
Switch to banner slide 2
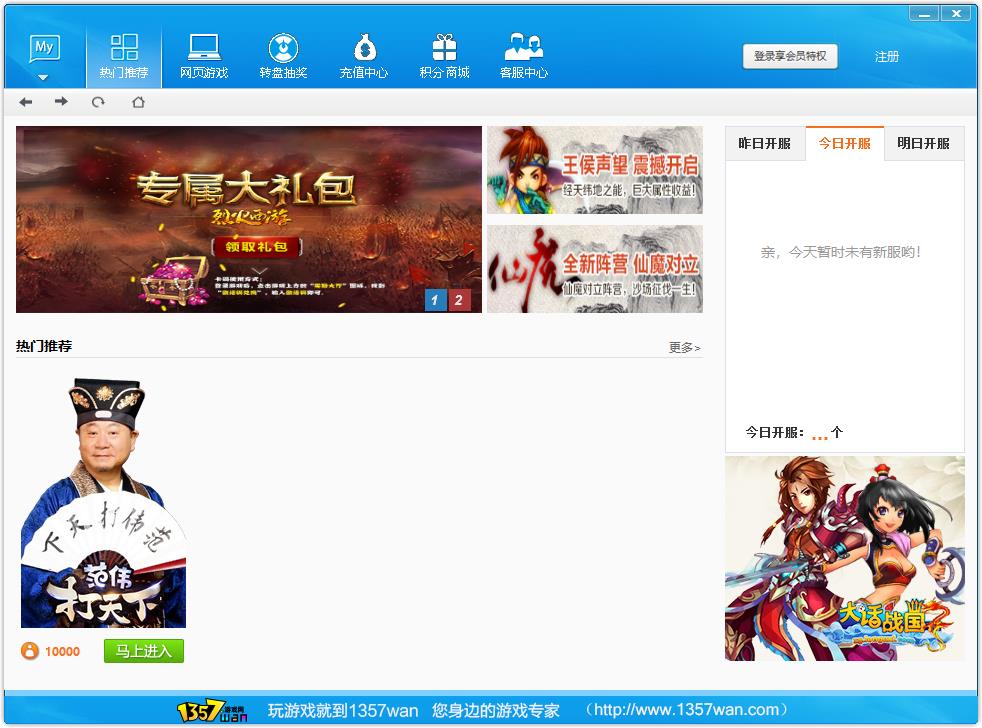[459, 300]
